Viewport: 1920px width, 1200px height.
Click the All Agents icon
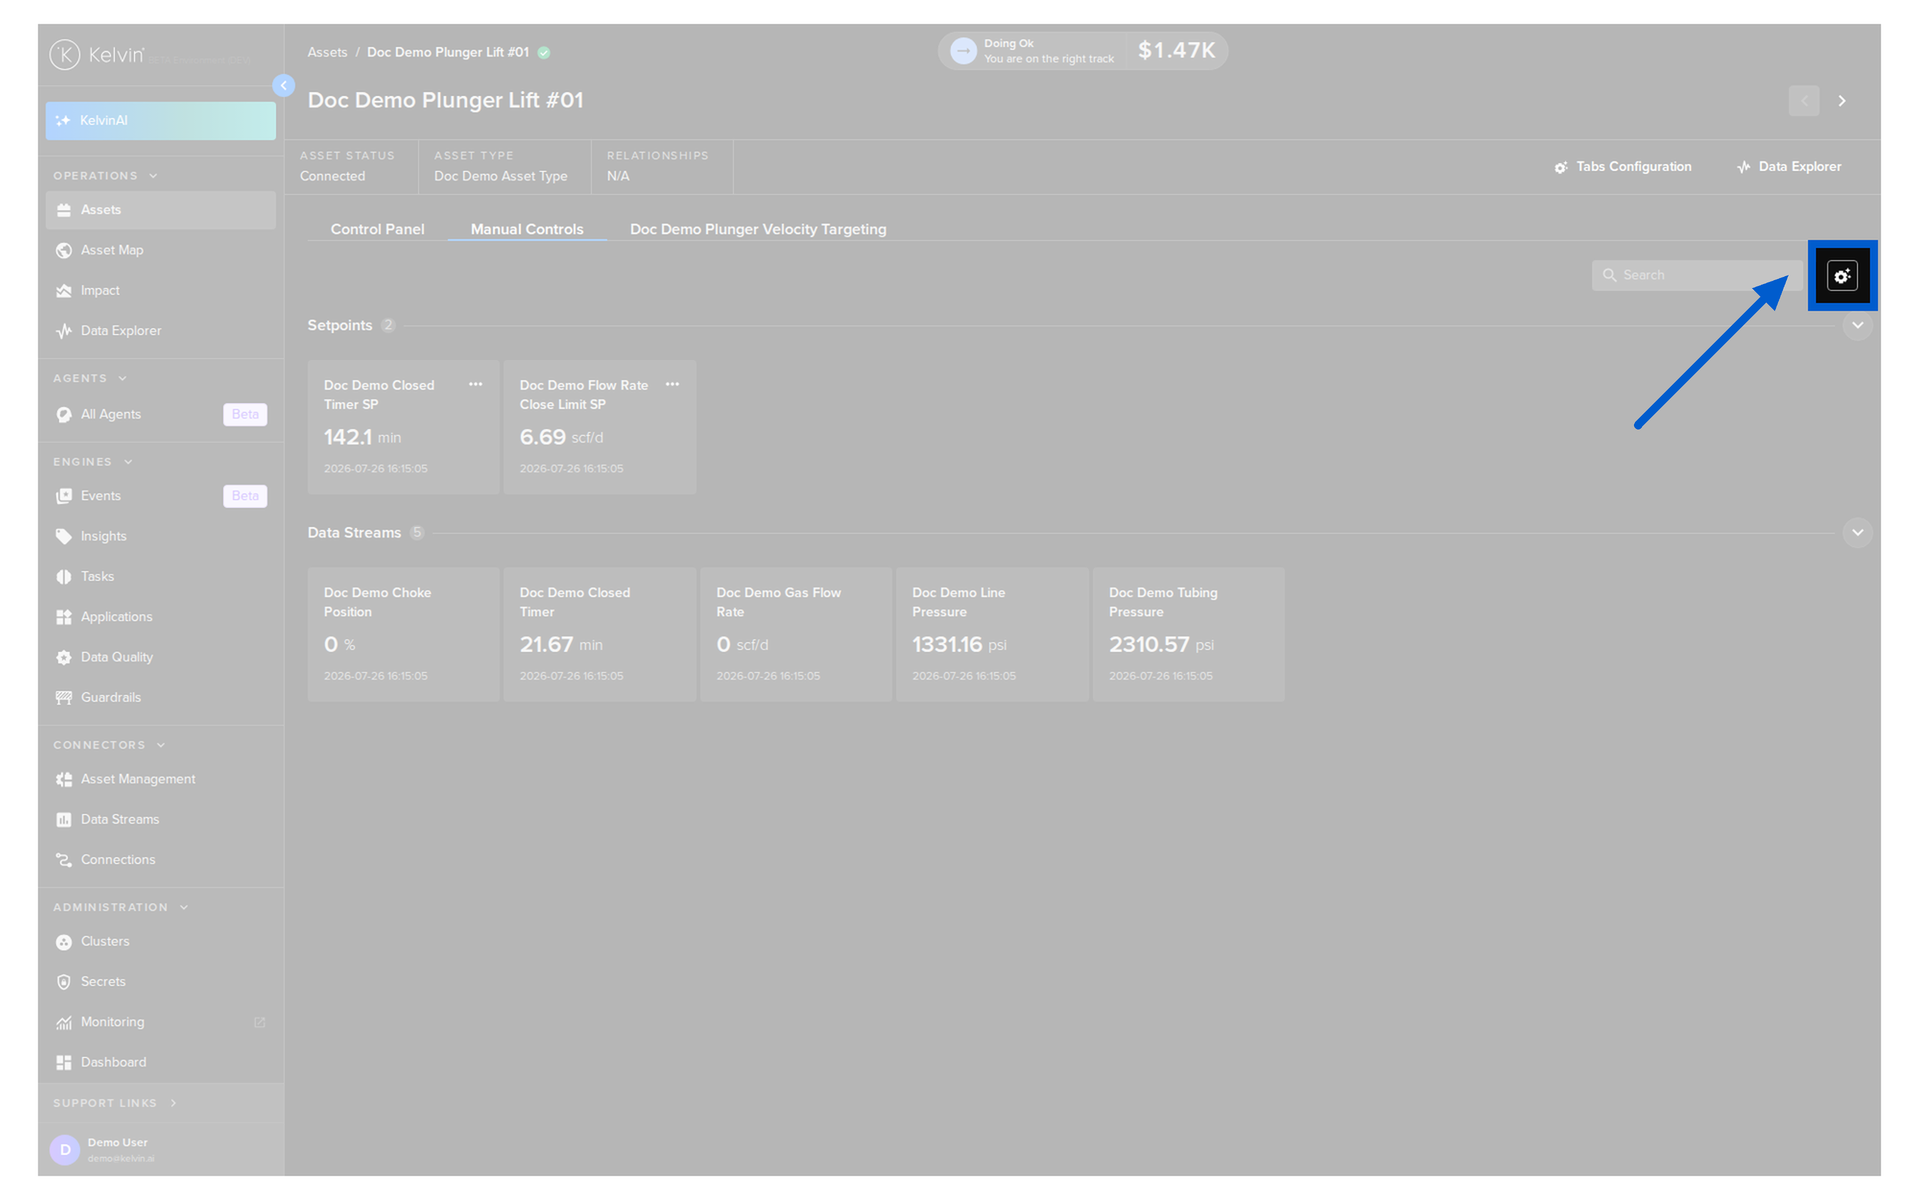tap(64, 414)
